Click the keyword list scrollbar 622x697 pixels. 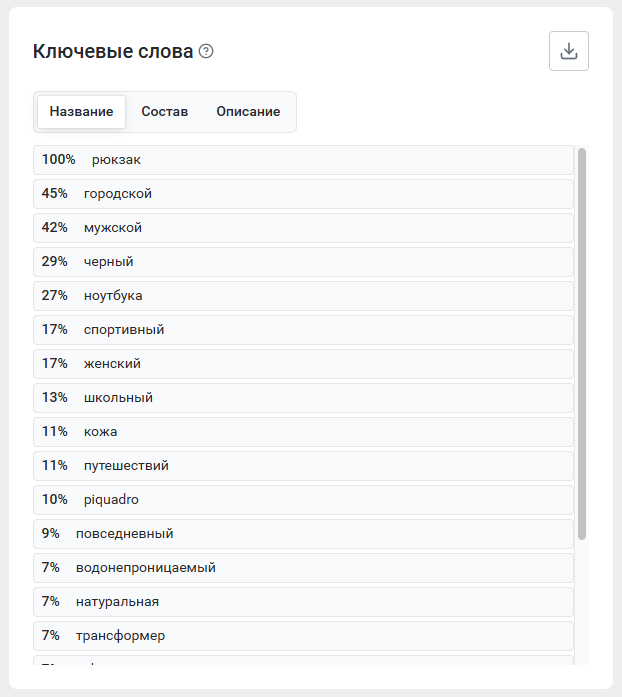click(582, 344)
